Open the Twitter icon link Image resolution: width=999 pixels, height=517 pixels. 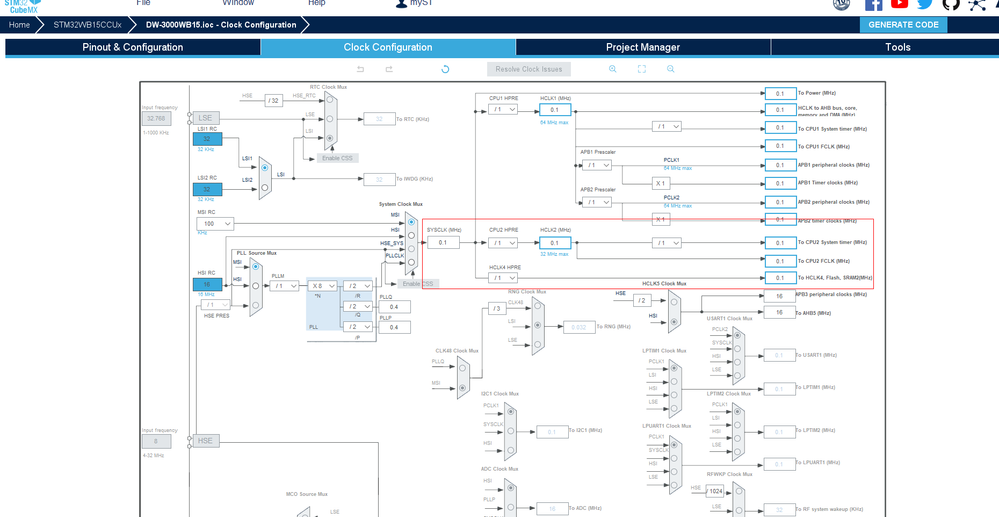click(x=925, y=3)
